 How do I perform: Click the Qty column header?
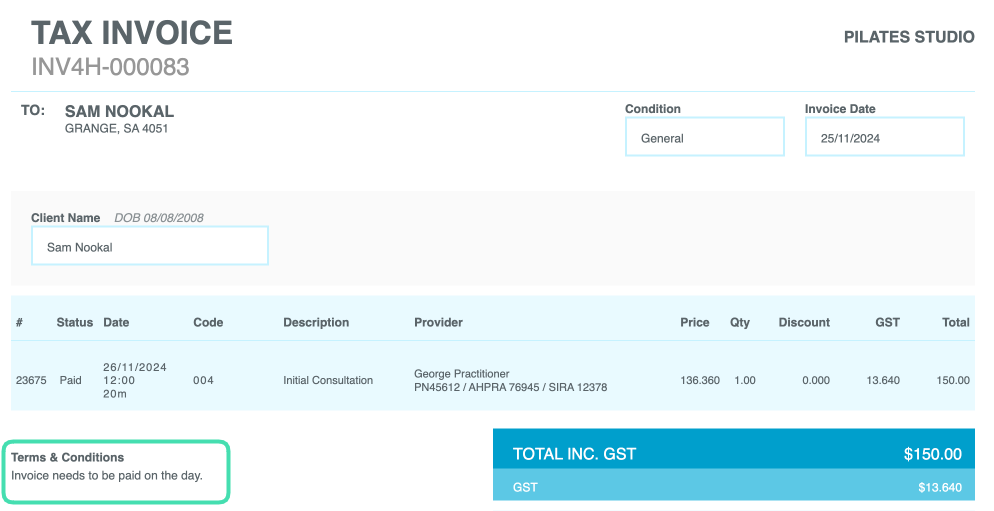click(x=740, y=322)
